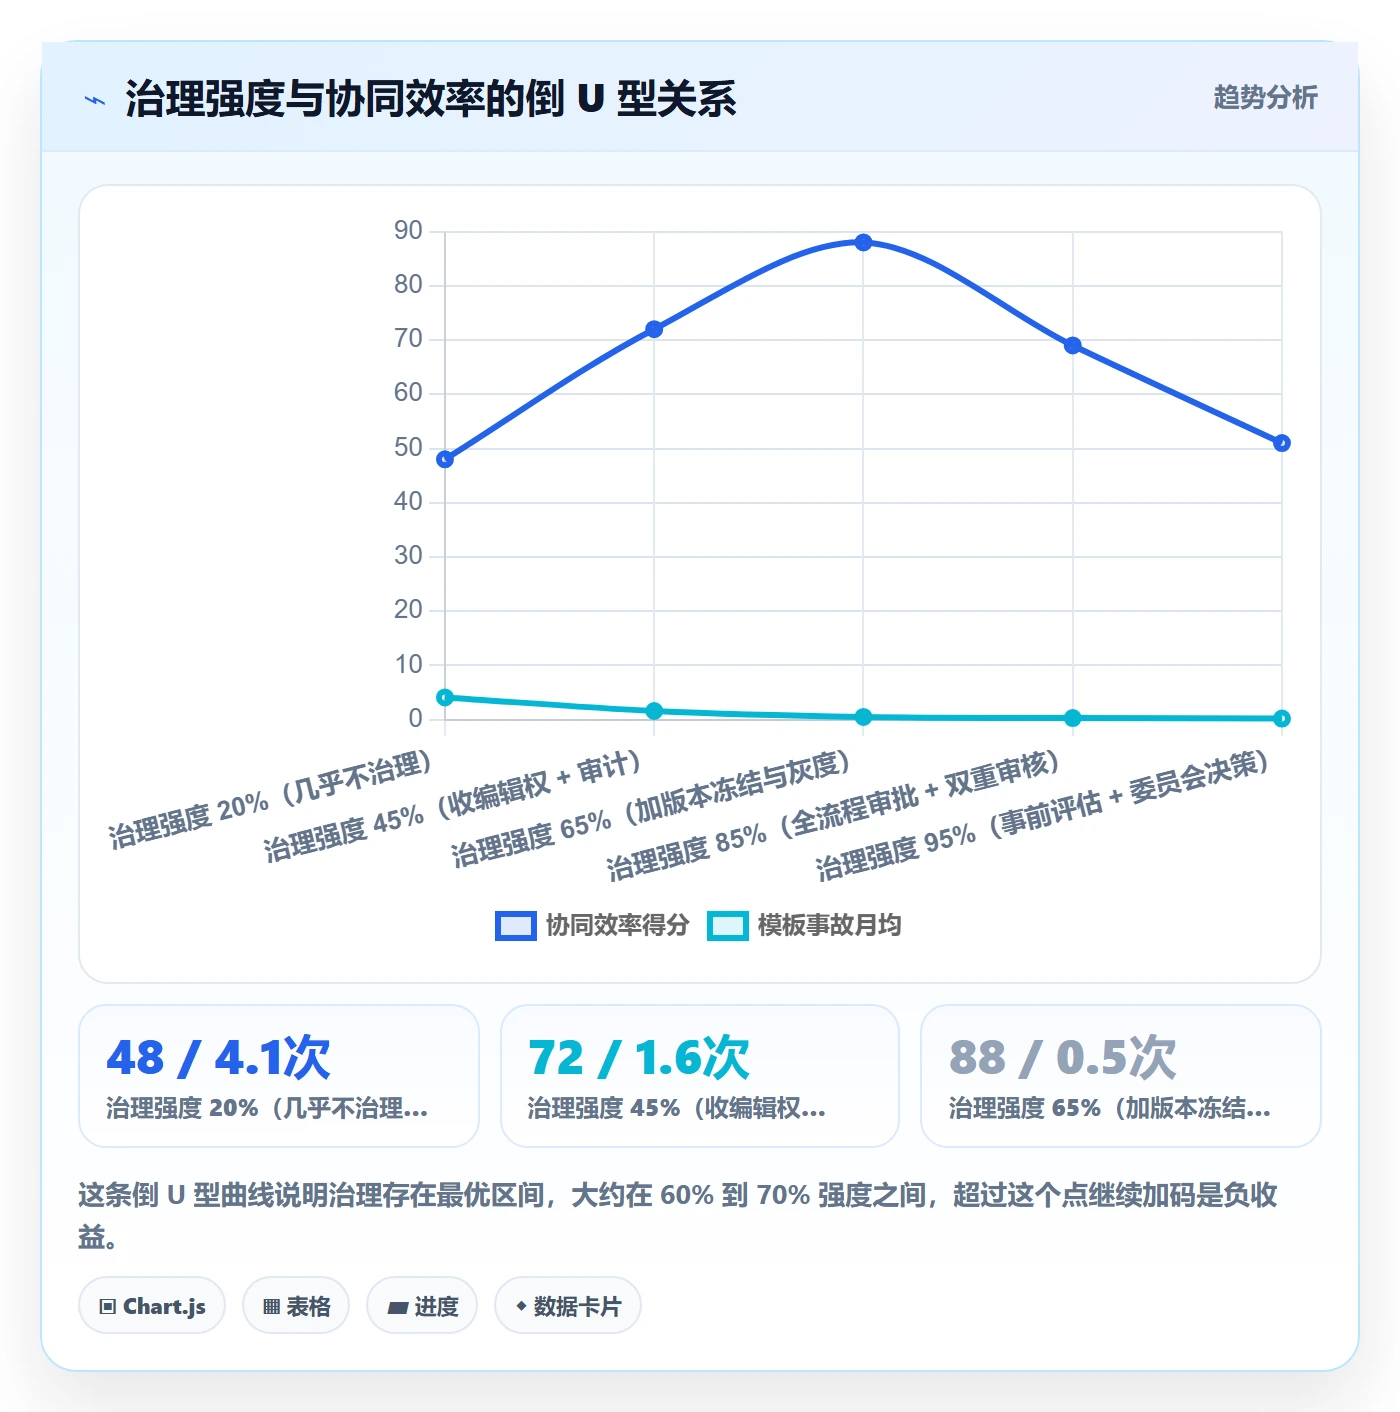Click the 治理强度 45%（收编辑权 + 审计） axis label

coord(452,806)
